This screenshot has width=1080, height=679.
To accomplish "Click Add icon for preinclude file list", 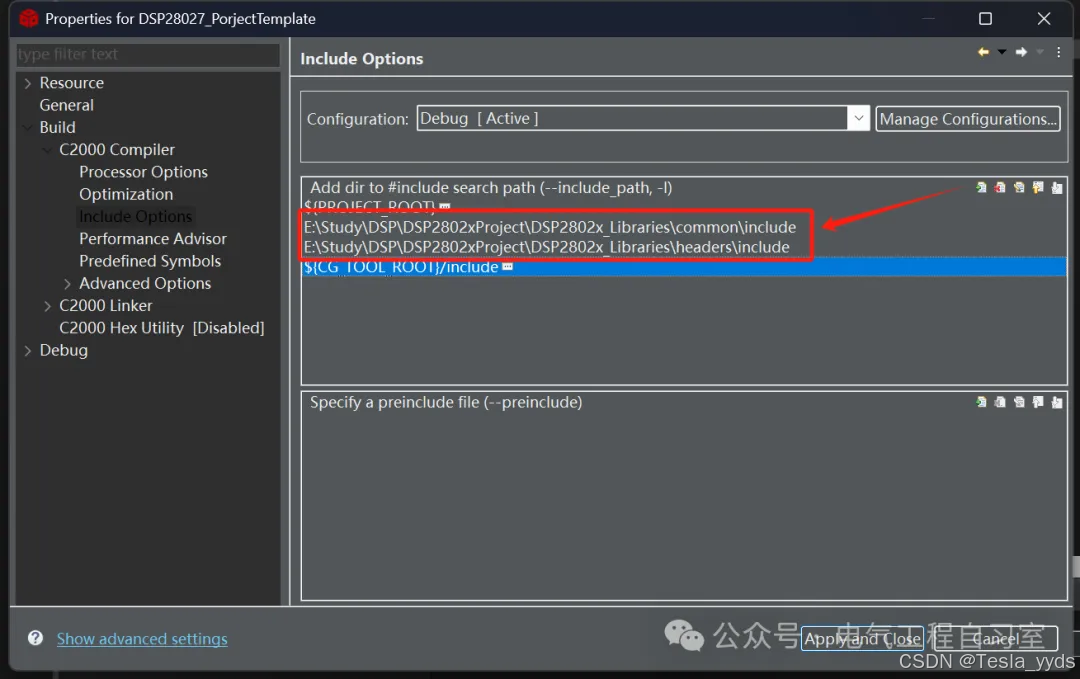I will click(981, 402).
